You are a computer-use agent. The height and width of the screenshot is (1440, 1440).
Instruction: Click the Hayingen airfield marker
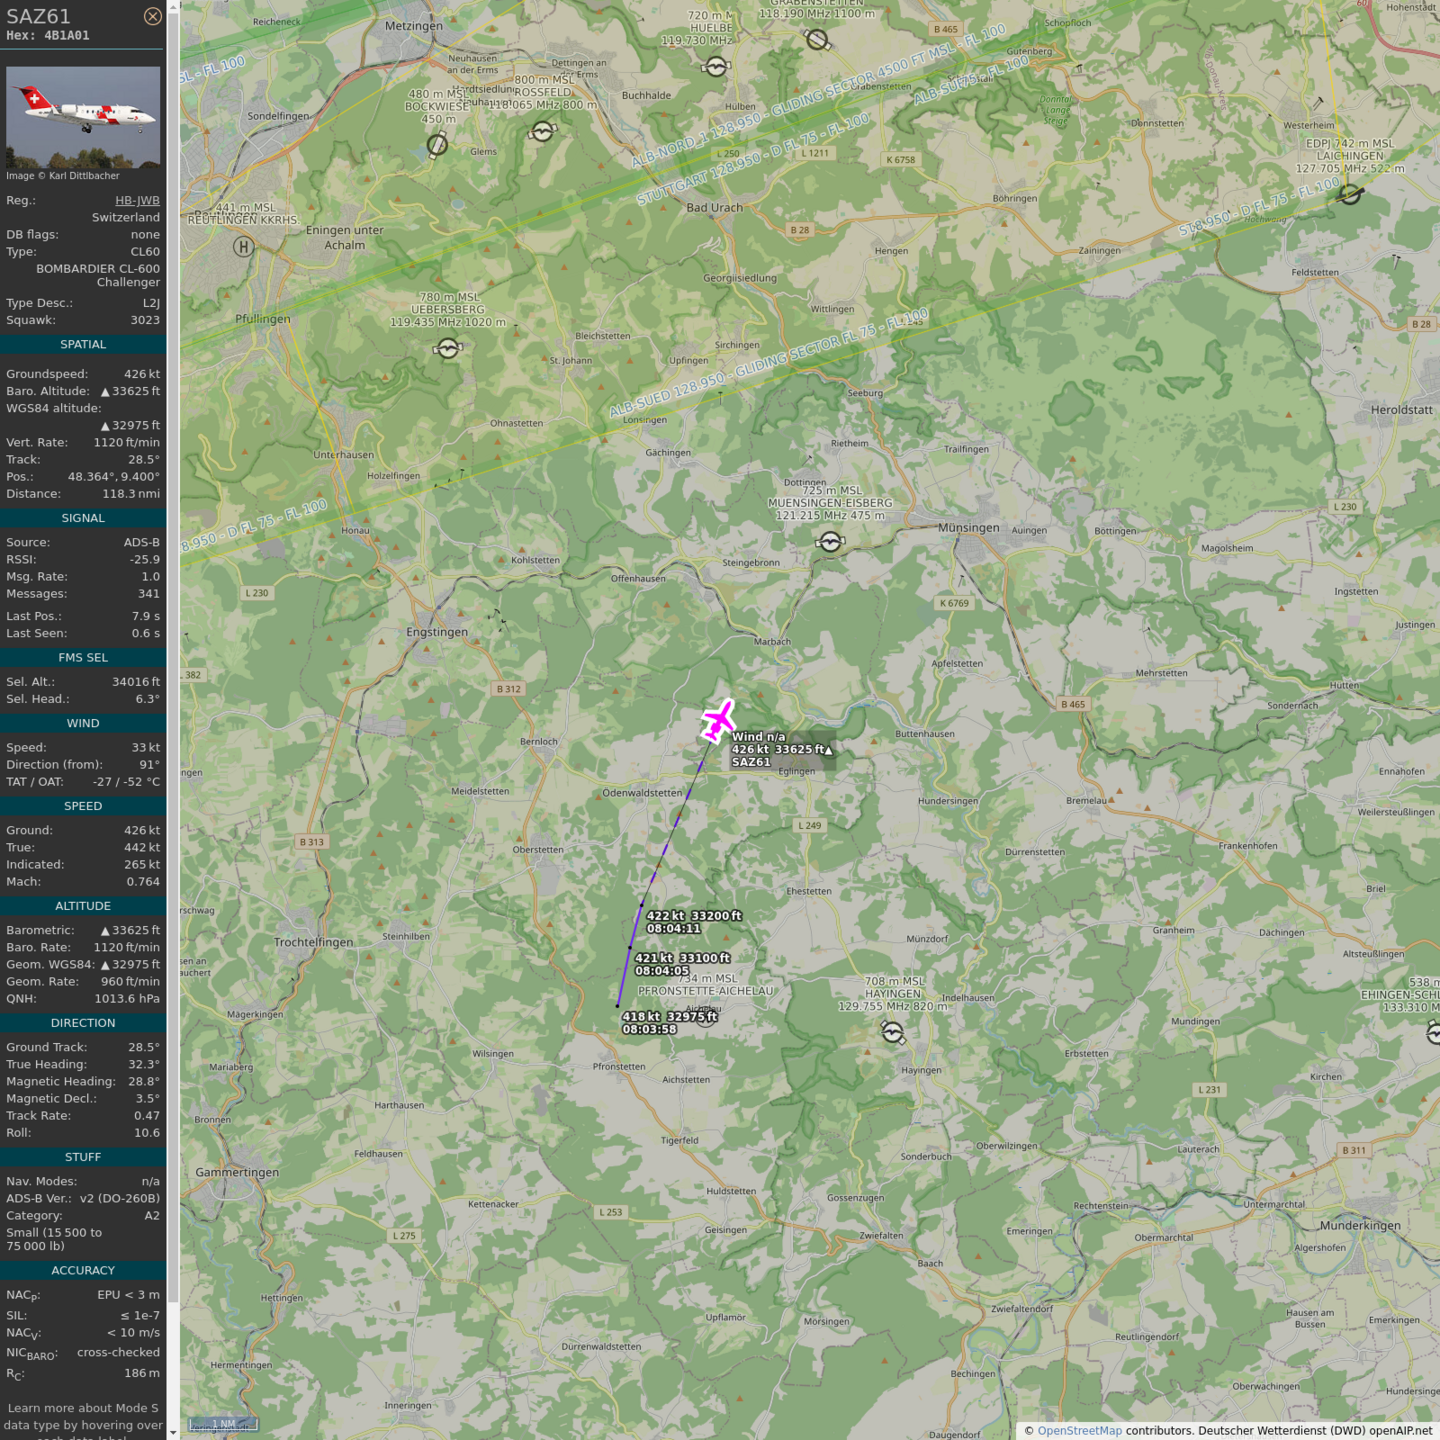coord(893,1033)
